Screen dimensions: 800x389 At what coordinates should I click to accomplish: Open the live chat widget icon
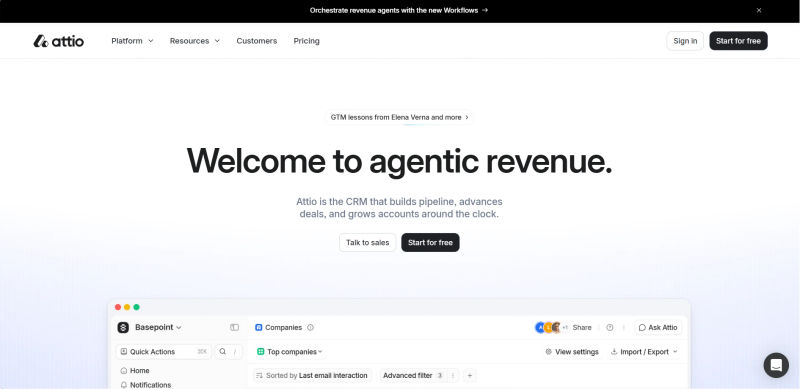pos(776,365)
